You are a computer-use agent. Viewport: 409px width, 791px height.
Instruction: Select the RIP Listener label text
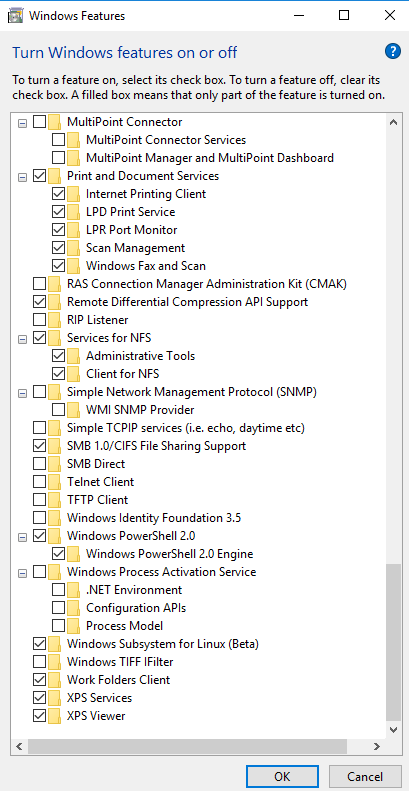pyautogui.click(x=98, y=320)
